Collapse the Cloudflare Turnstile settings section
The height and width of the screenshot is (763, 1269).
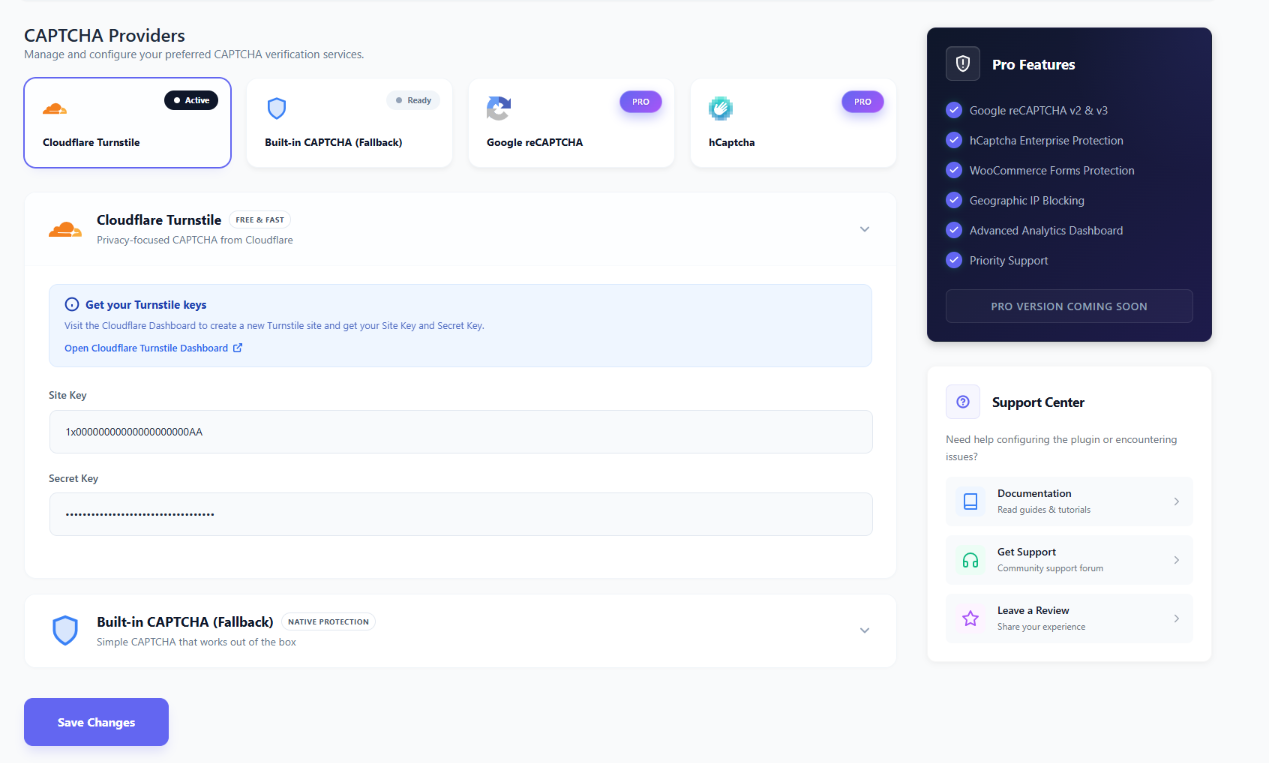click(x=864, y=229)
